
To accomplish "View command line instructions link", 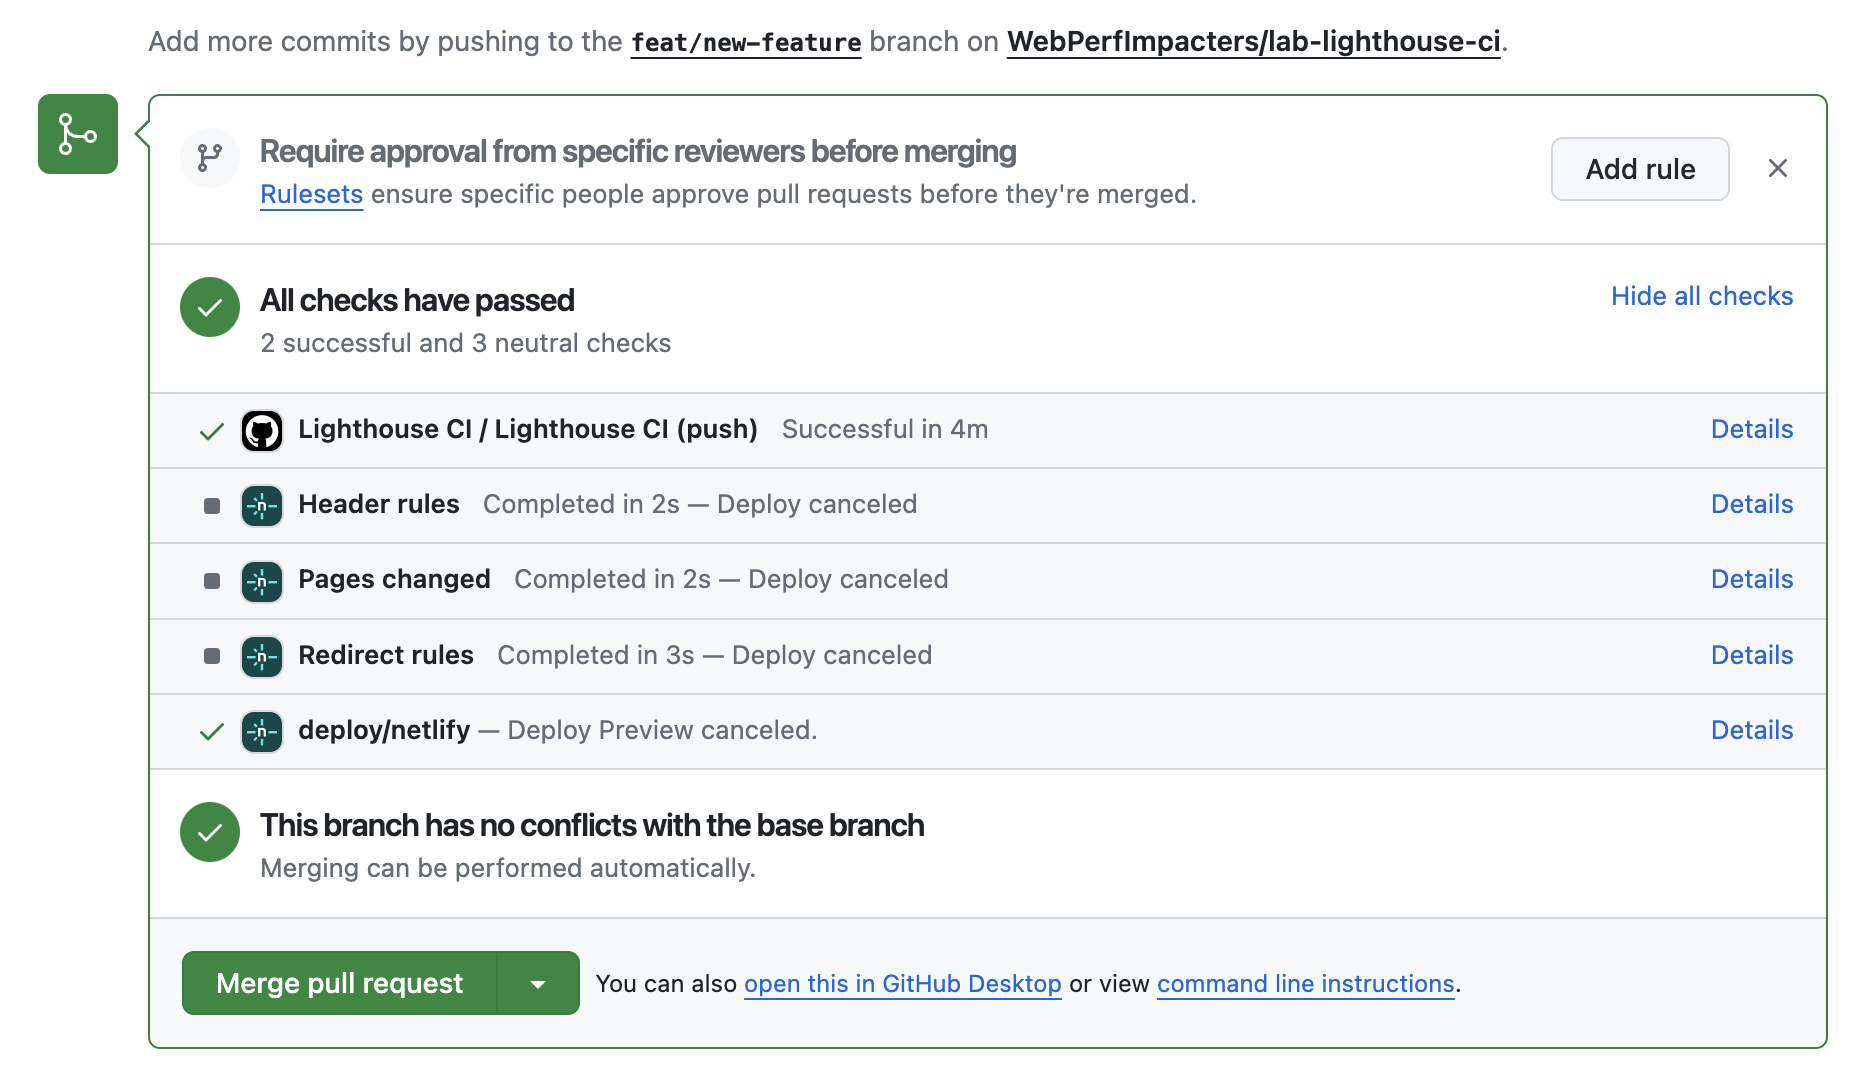I will (1305, 984).
